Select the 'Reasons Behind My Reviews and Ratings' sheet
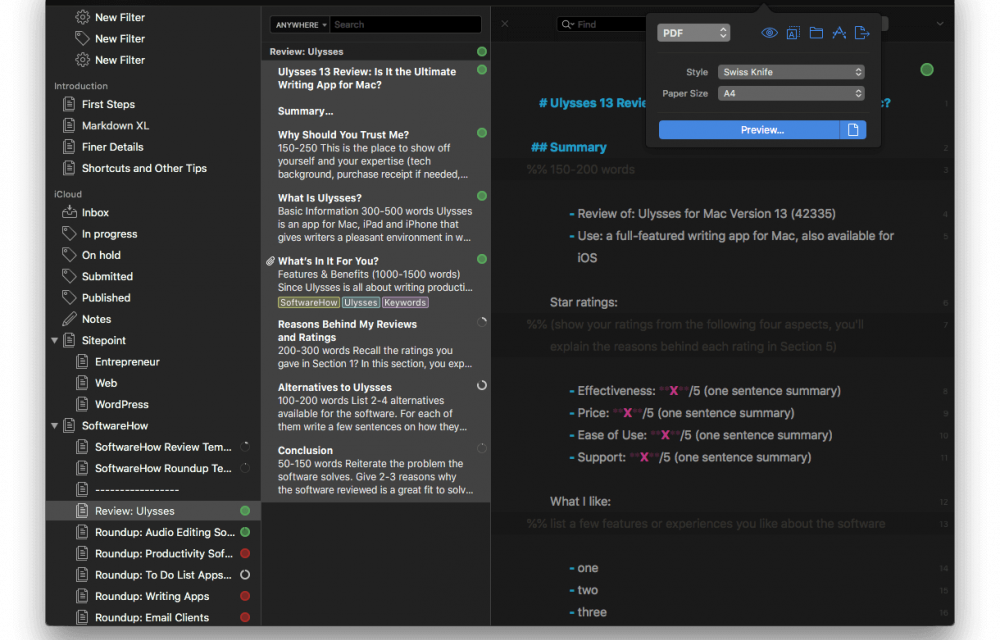This screenshot has height=640, width=1000. coord(376,344)
